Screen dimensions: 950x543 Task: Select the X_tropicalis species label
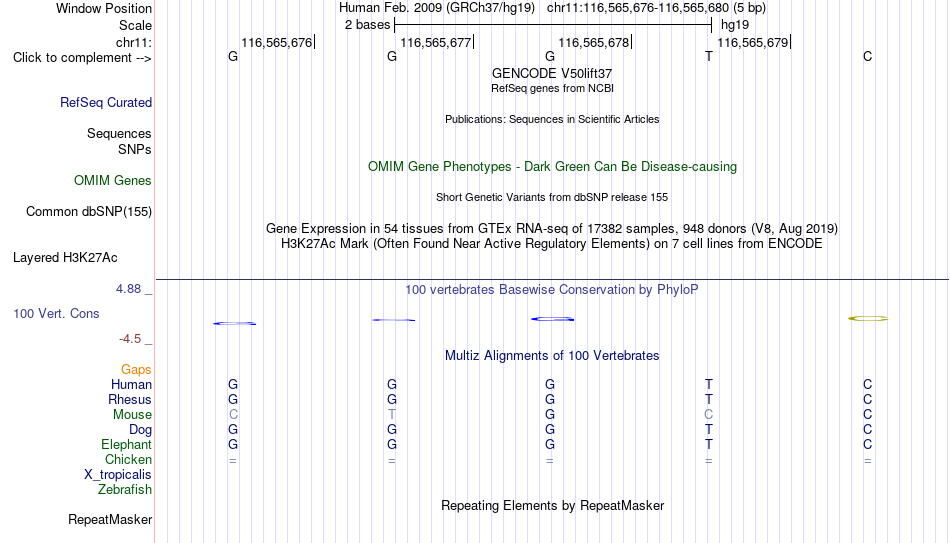(x=118, y=475)
